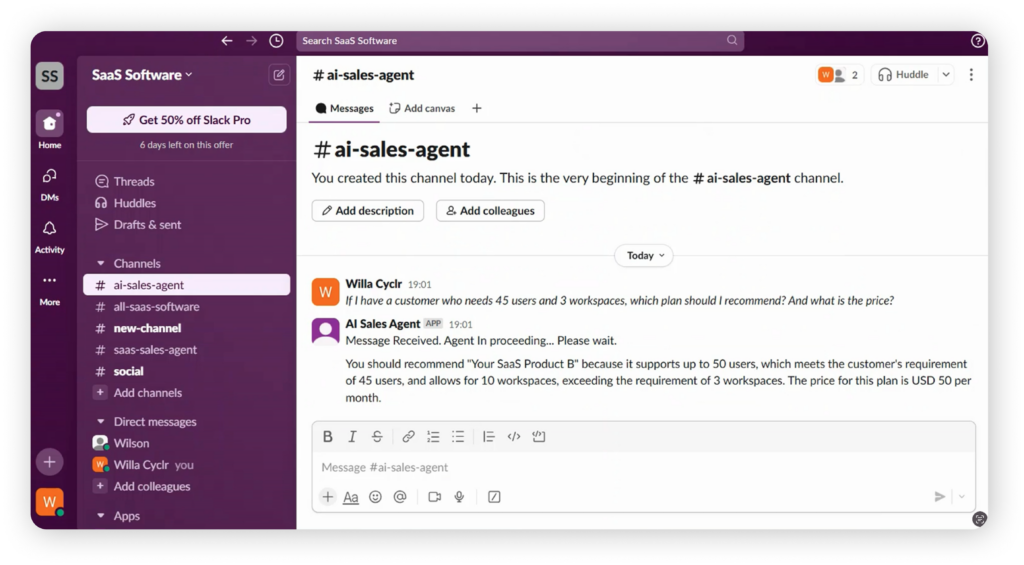The image size is (1024, 565).
Task: Click the composer plus attach icon
Action: [328, 496]
